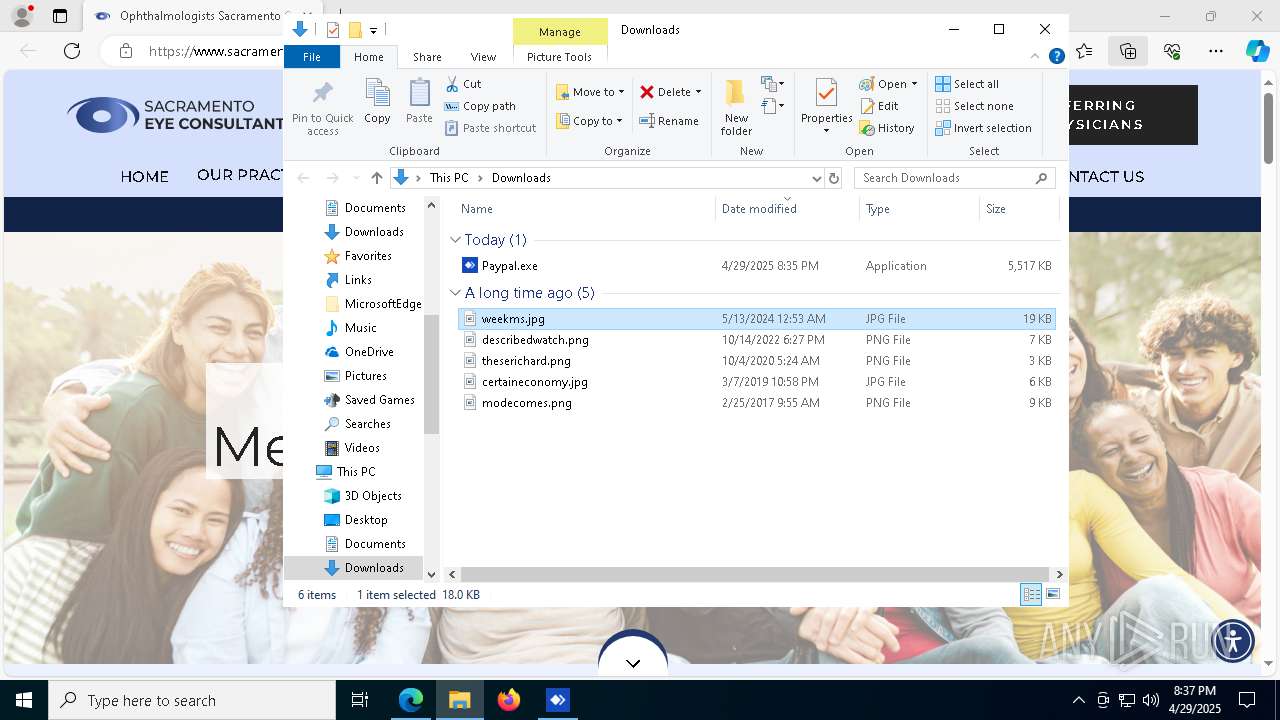Screen dimensions: 1280x720
Task: Open Picture Tools tab
Action: pos(559,57)
